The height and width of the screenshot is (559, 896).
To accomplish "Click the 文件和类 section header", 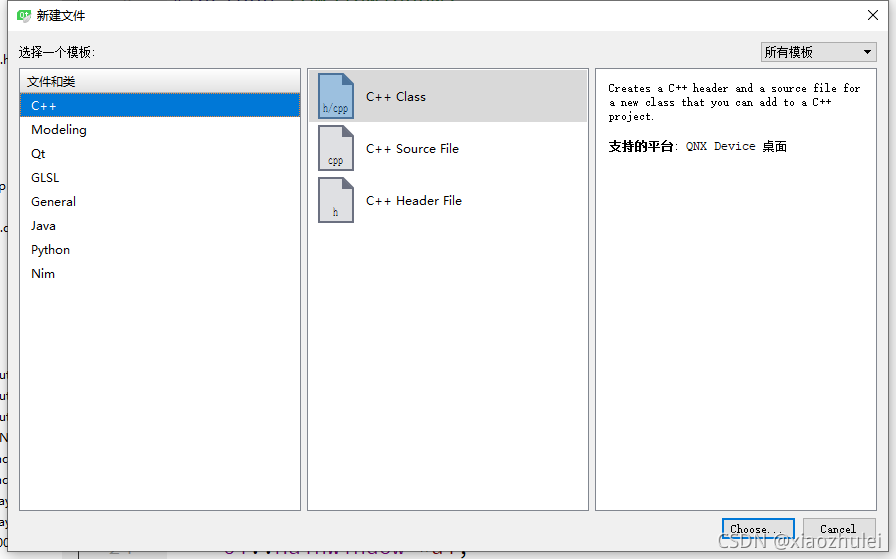I will click(160, 82).
